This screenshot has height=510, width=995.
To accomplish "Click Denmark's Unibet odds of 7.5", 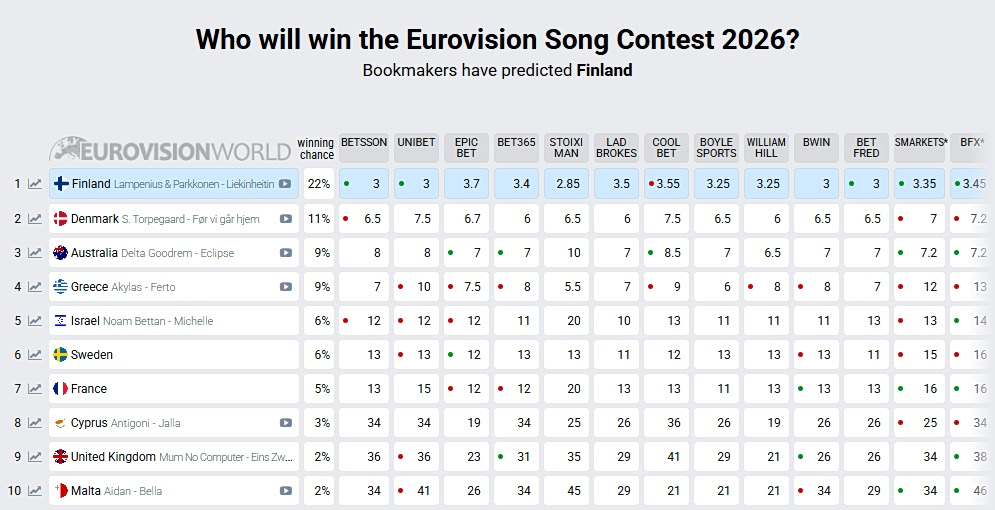I will coord(417,218).
